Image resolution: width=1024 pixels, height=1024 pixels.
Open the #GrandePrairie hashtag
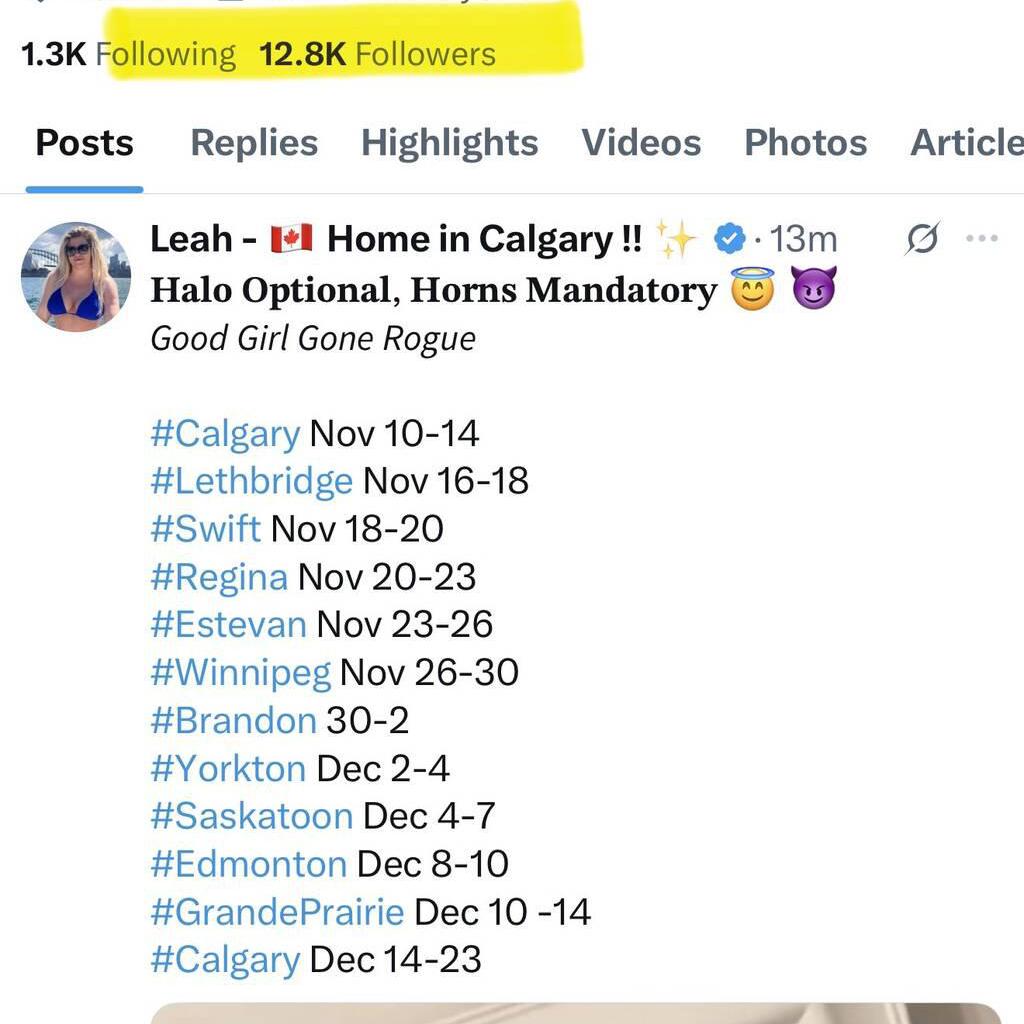click(x=276, y=912)
